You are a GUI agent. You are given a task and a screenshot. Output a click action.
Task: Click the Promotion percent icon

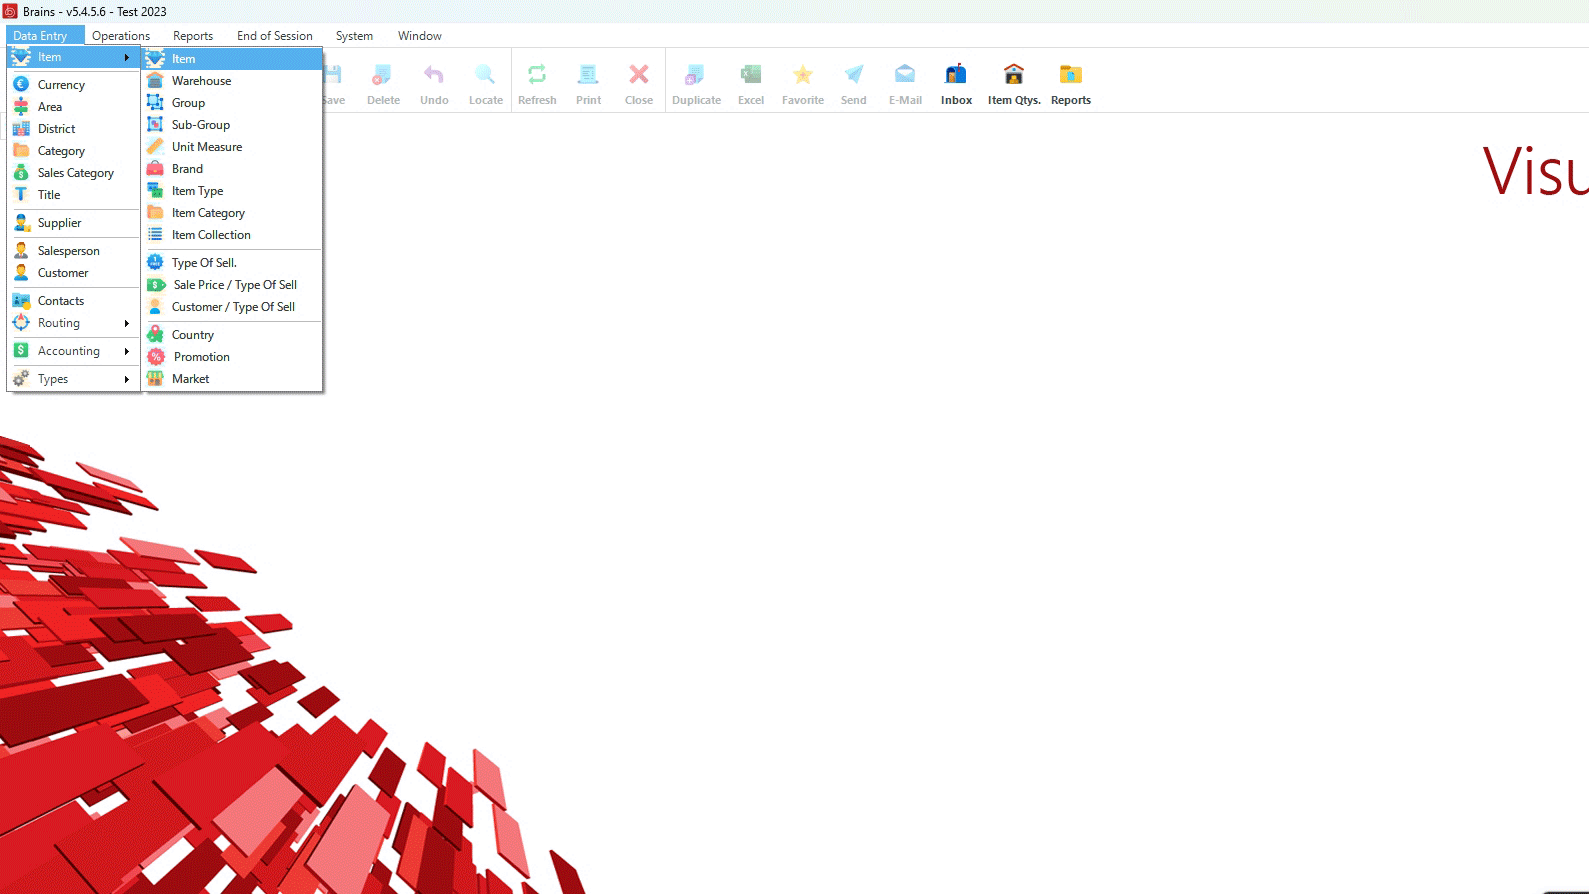(x=155, y=357)
